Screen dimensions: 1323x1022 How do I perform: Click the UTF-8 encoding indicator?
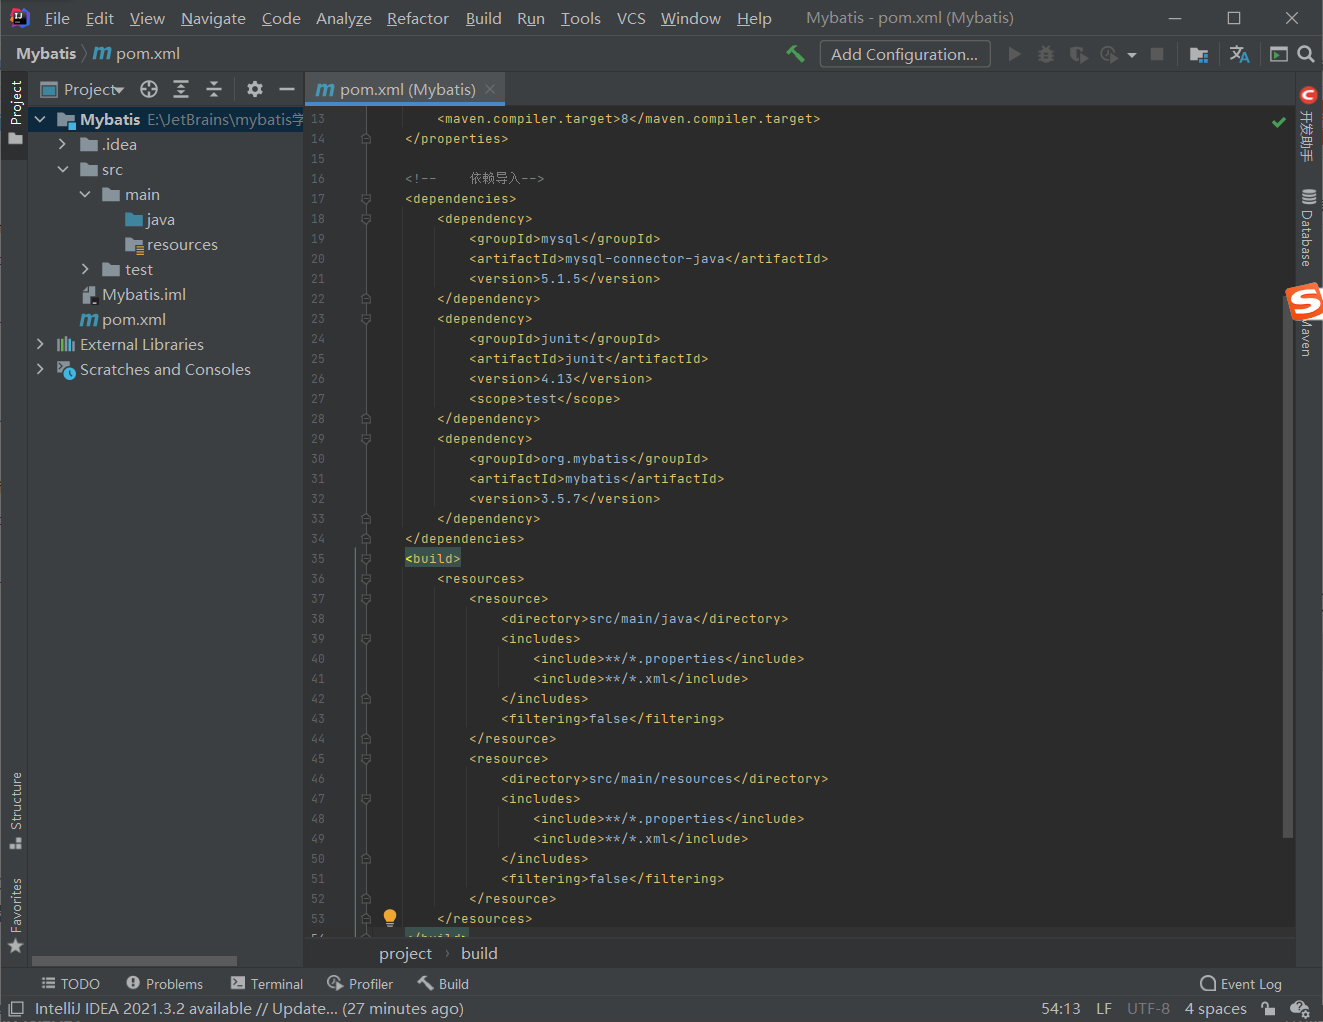pyautogui.click(x=1148, y=1009)
